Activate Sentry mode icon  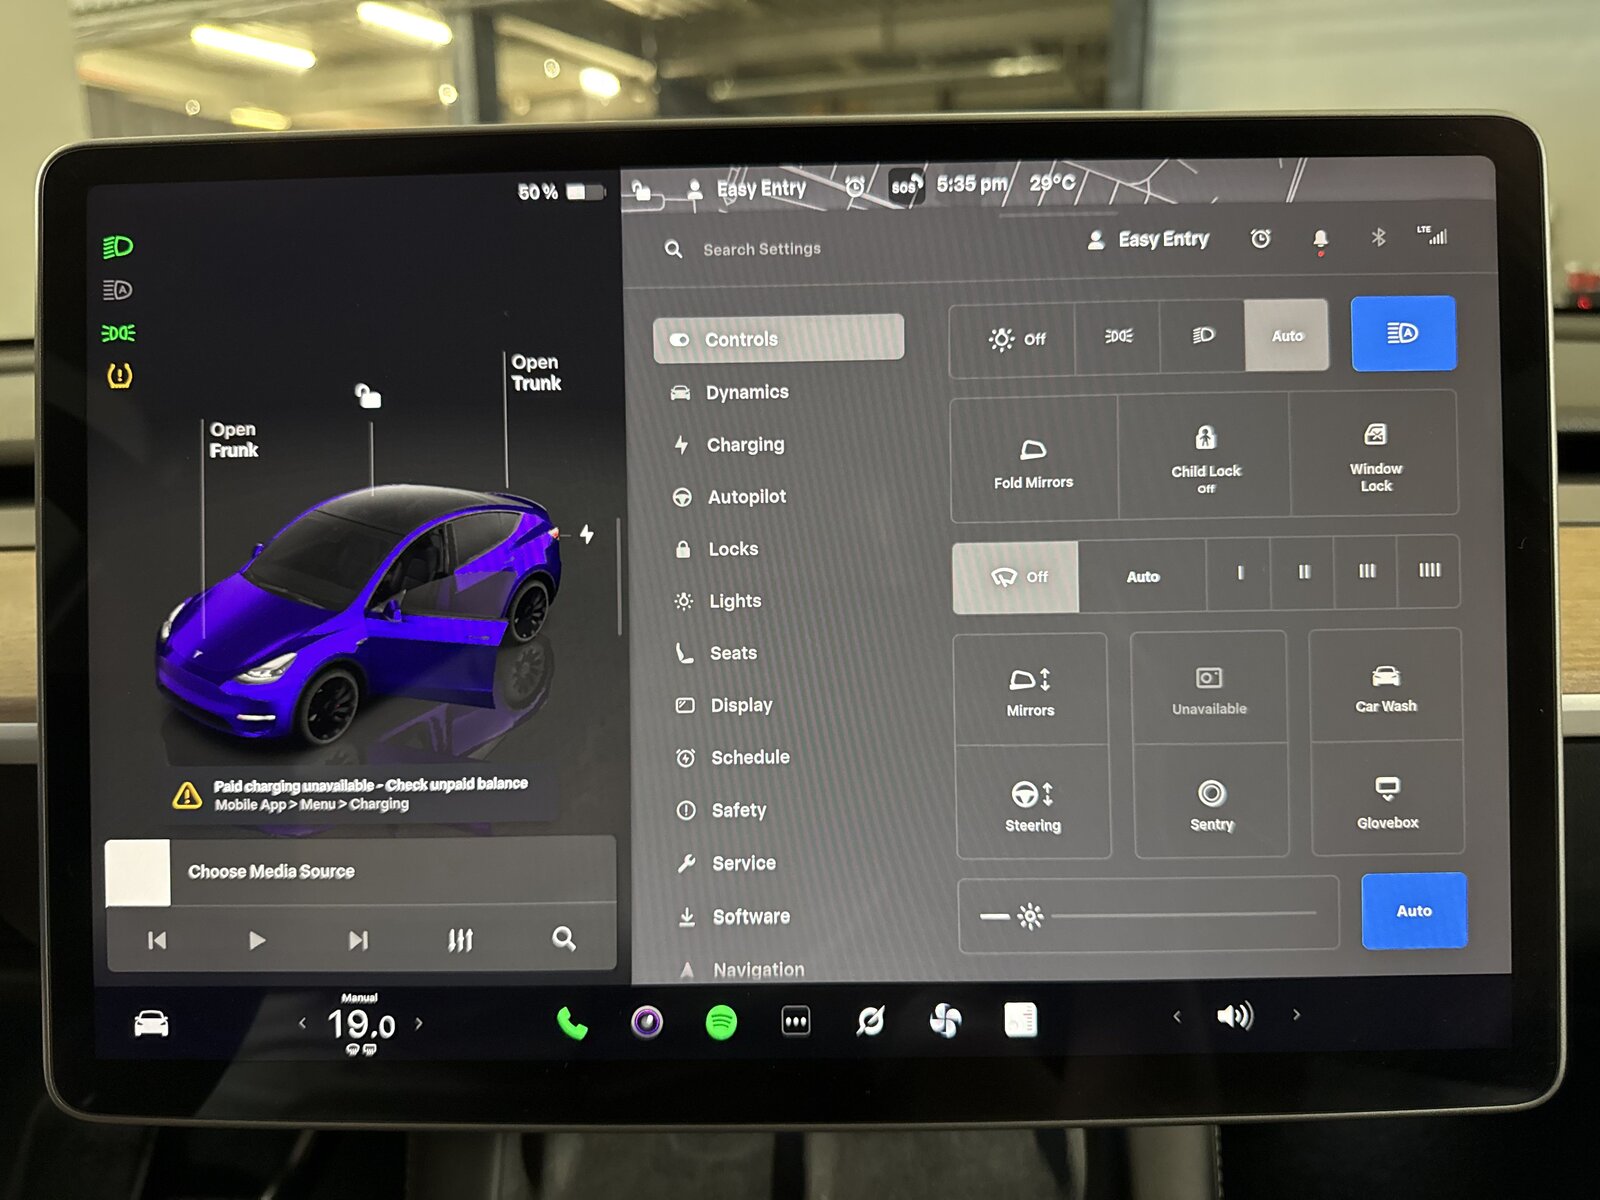tap(1211, 802)
